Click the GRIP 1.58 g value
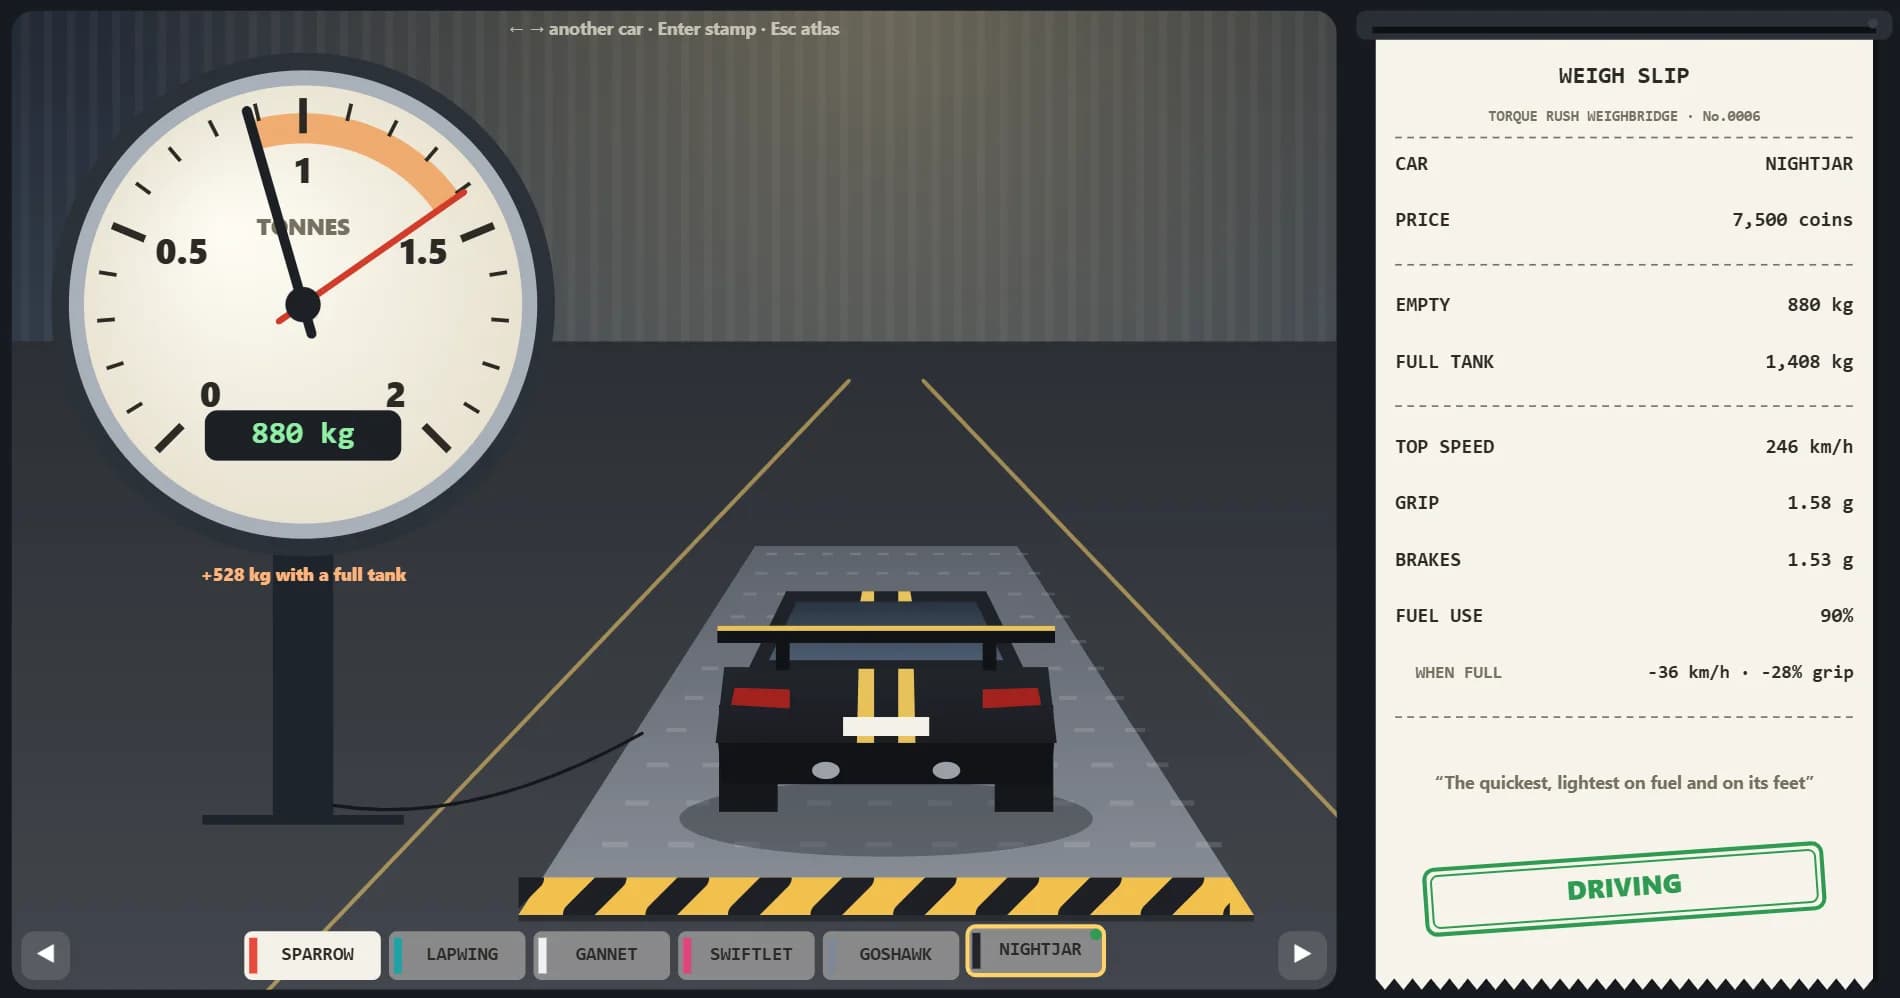Image resolution: width=1900 pixels, height=998 pixels. coord(1820,503)
